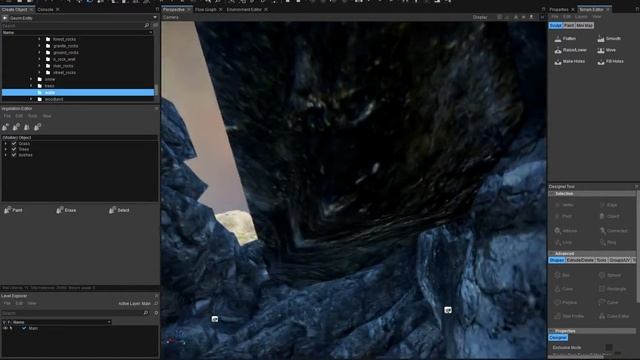Click the first Vegetation Editor toolbar icon
Screen dimensions: 640x360
pos(5,127)
